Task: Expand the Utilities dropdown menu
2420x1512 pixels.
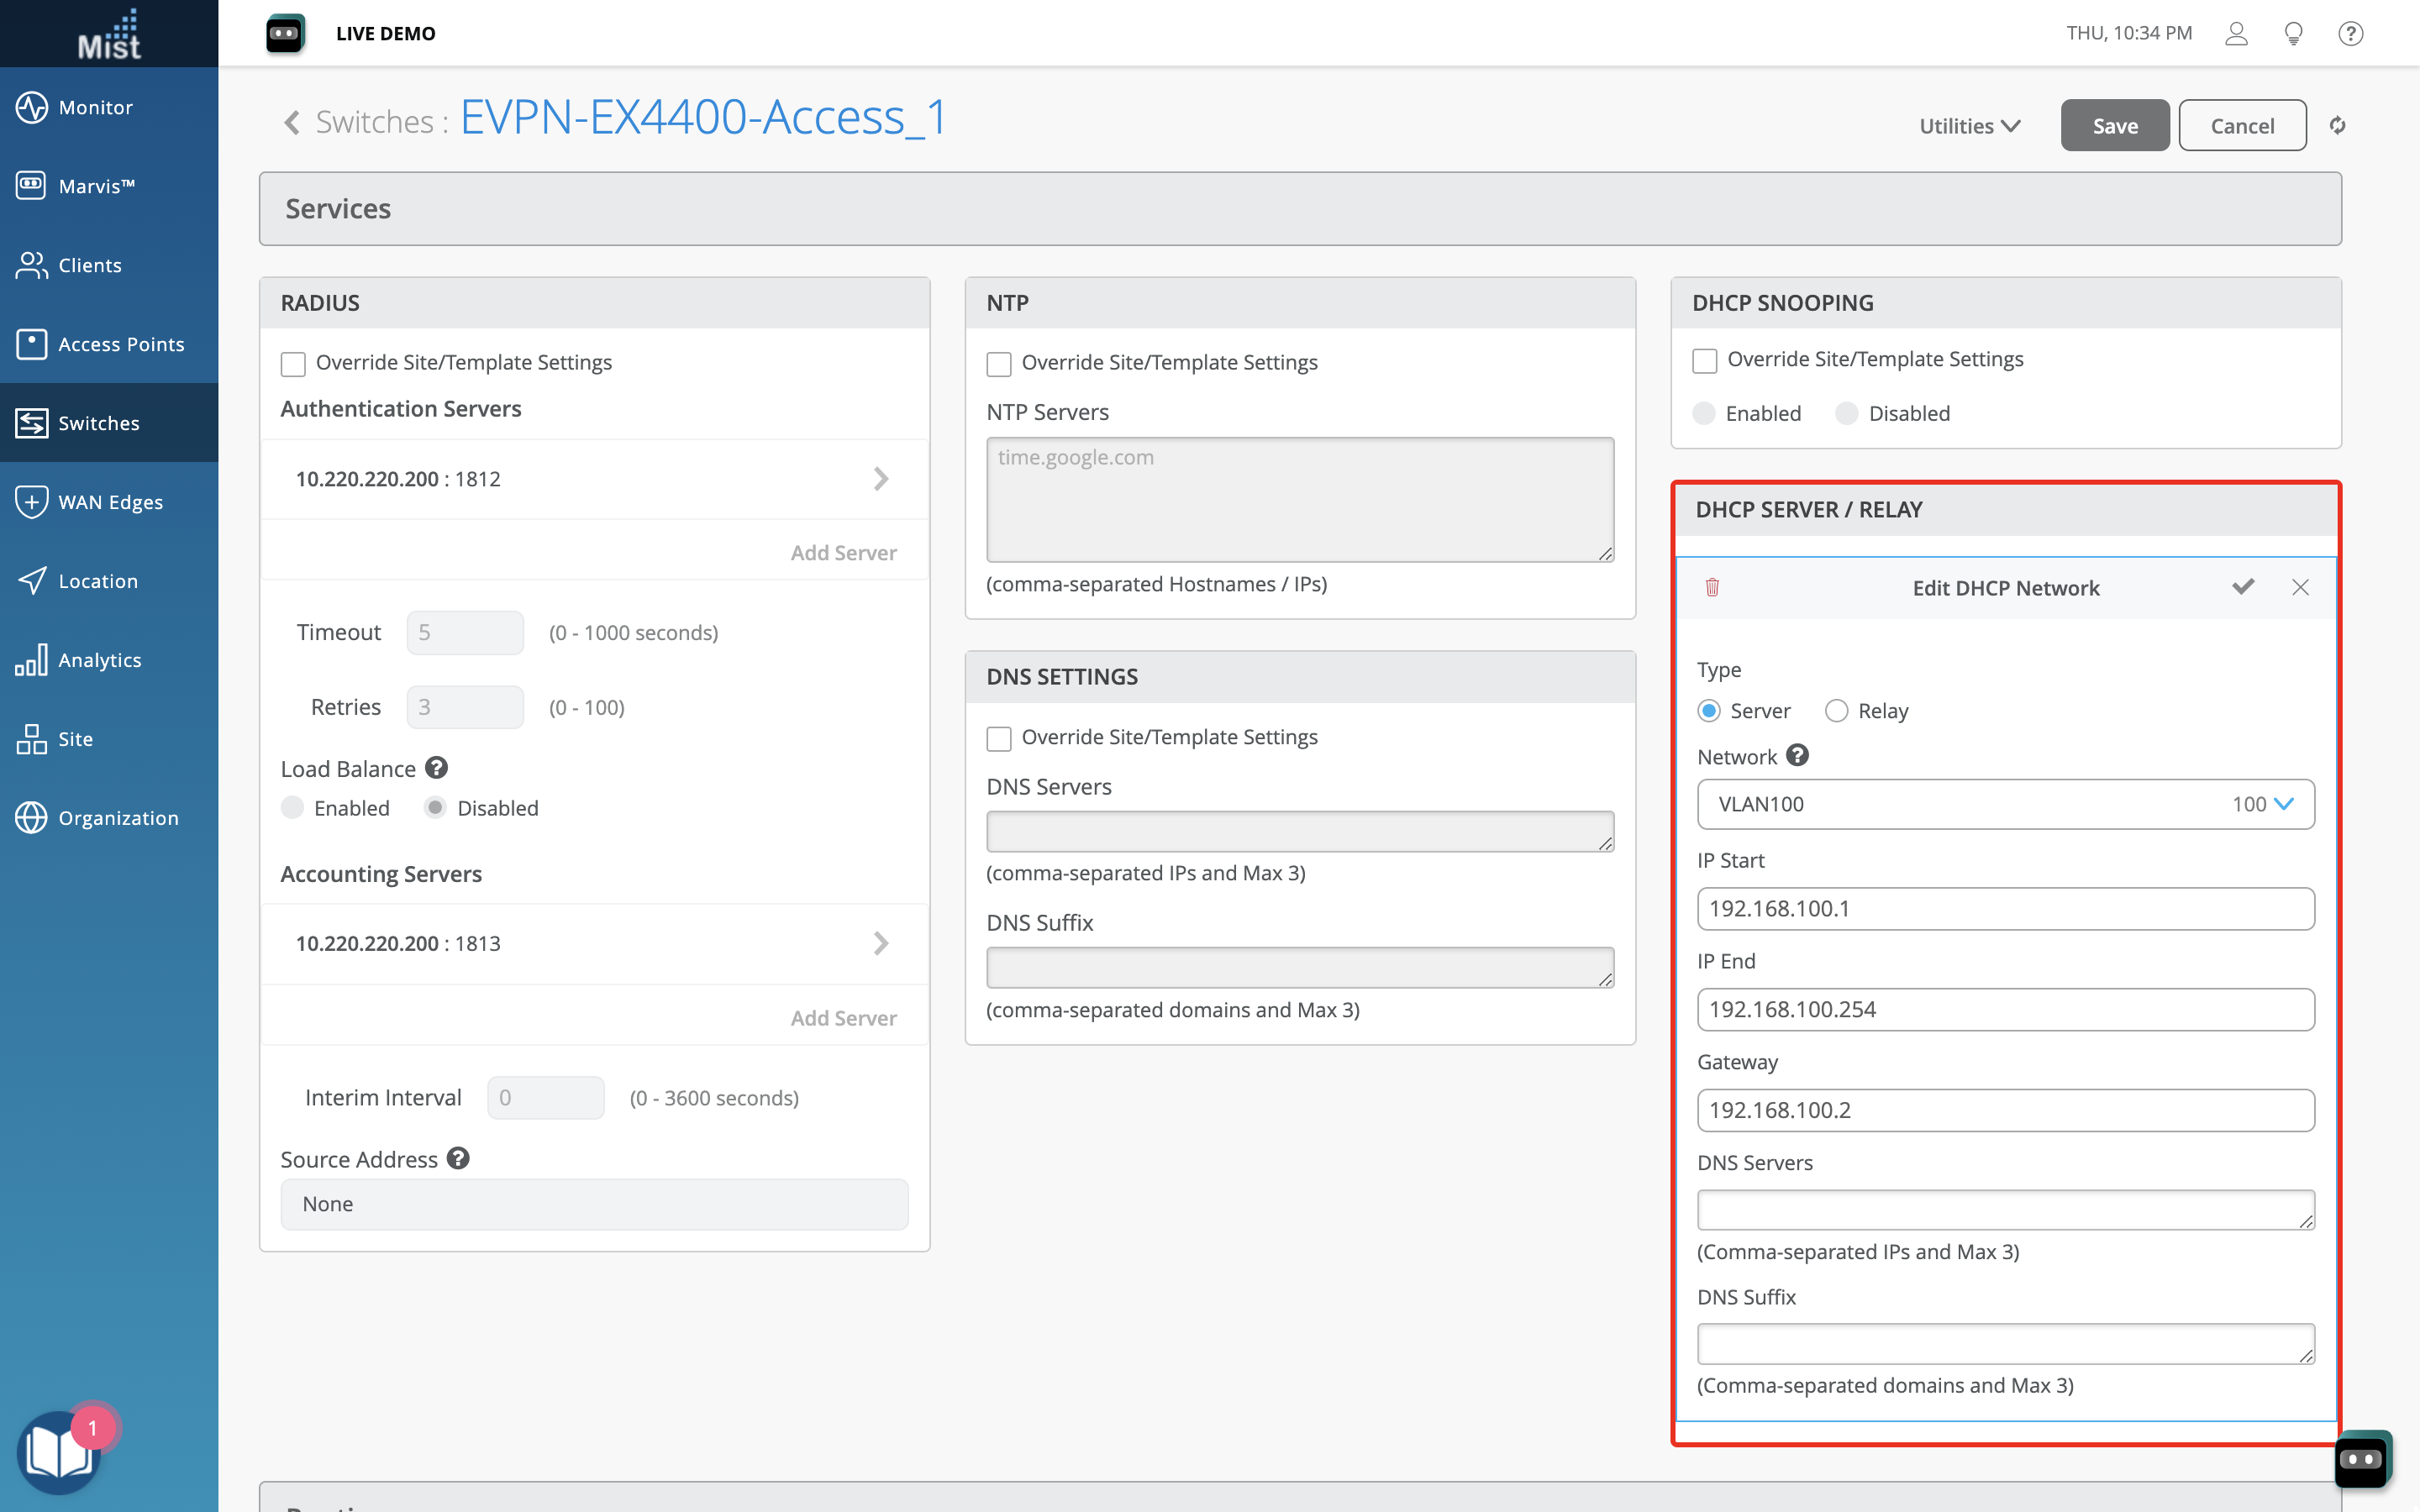Action: 1969,126
